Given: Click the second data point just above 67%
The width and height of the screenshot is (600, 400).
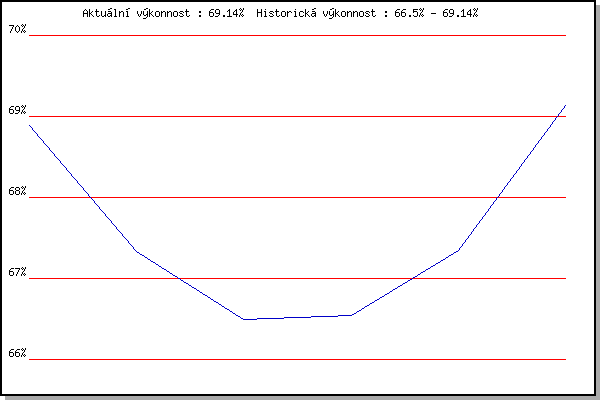Looking at the screenshot, I should pyautogui.click(x=137, y=251).
